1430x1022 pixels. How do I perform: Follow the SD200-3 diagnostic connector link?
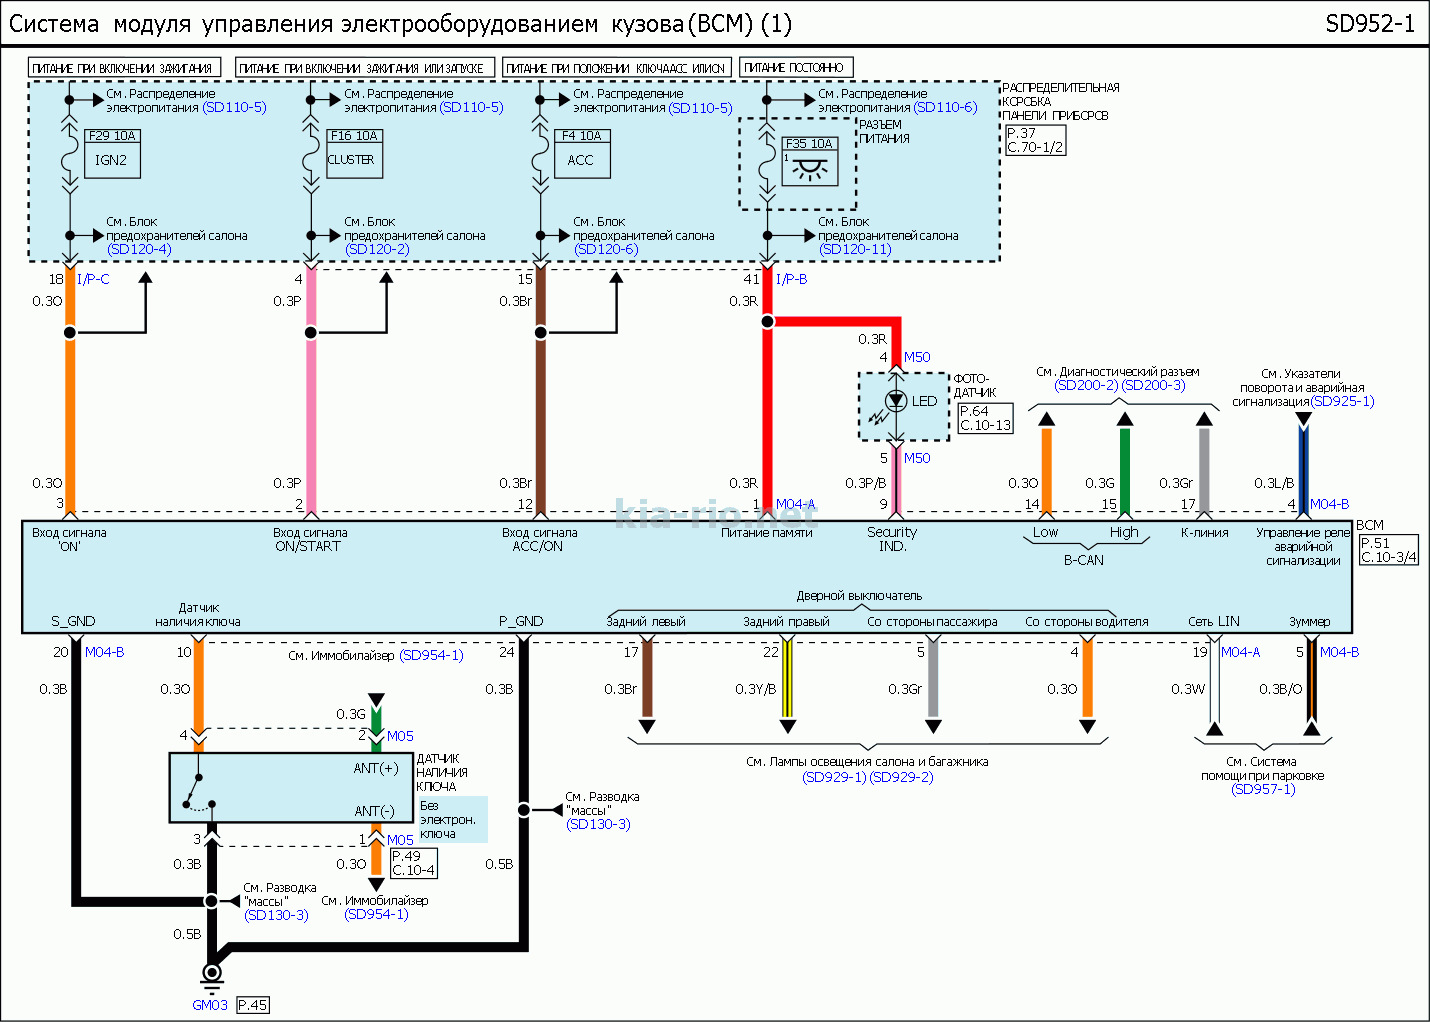click(x=1153, y=385)
